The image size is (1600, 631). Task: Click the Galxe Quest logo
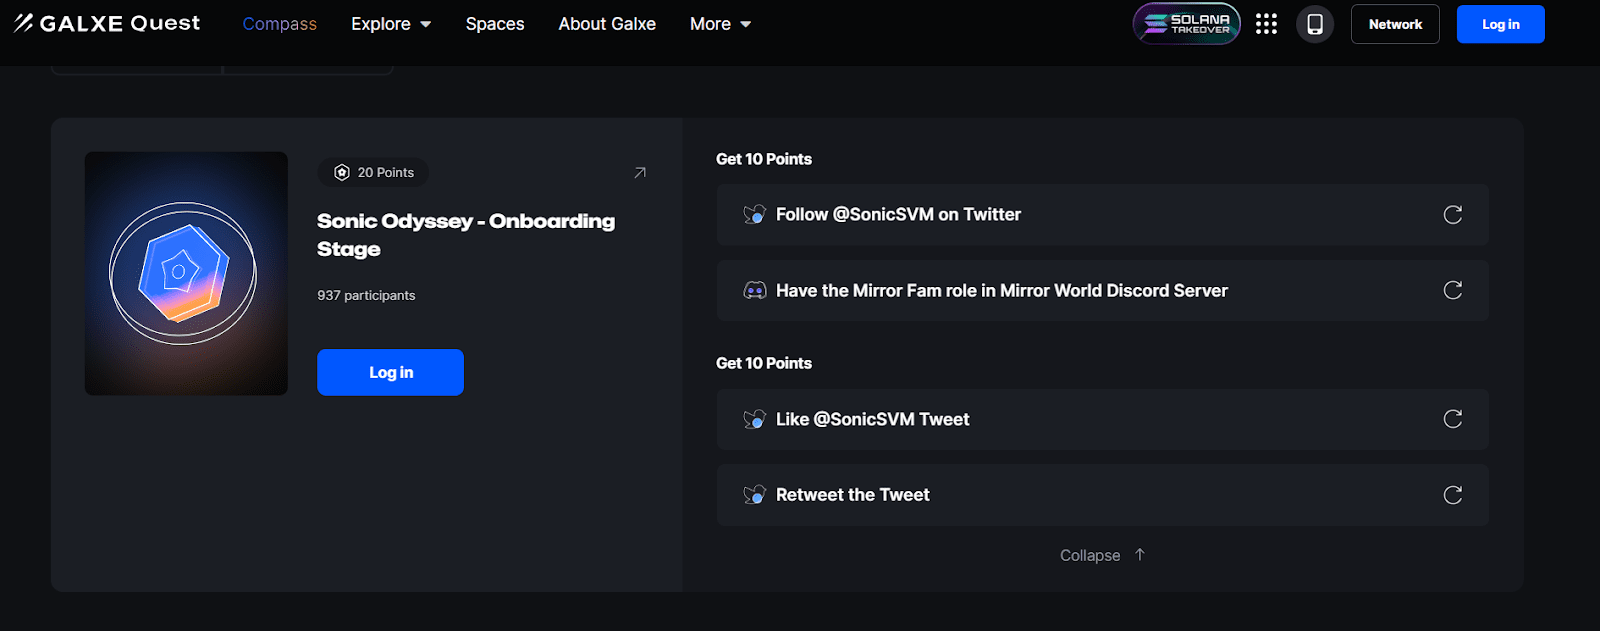pyautogui.click(x=107, y=23)
